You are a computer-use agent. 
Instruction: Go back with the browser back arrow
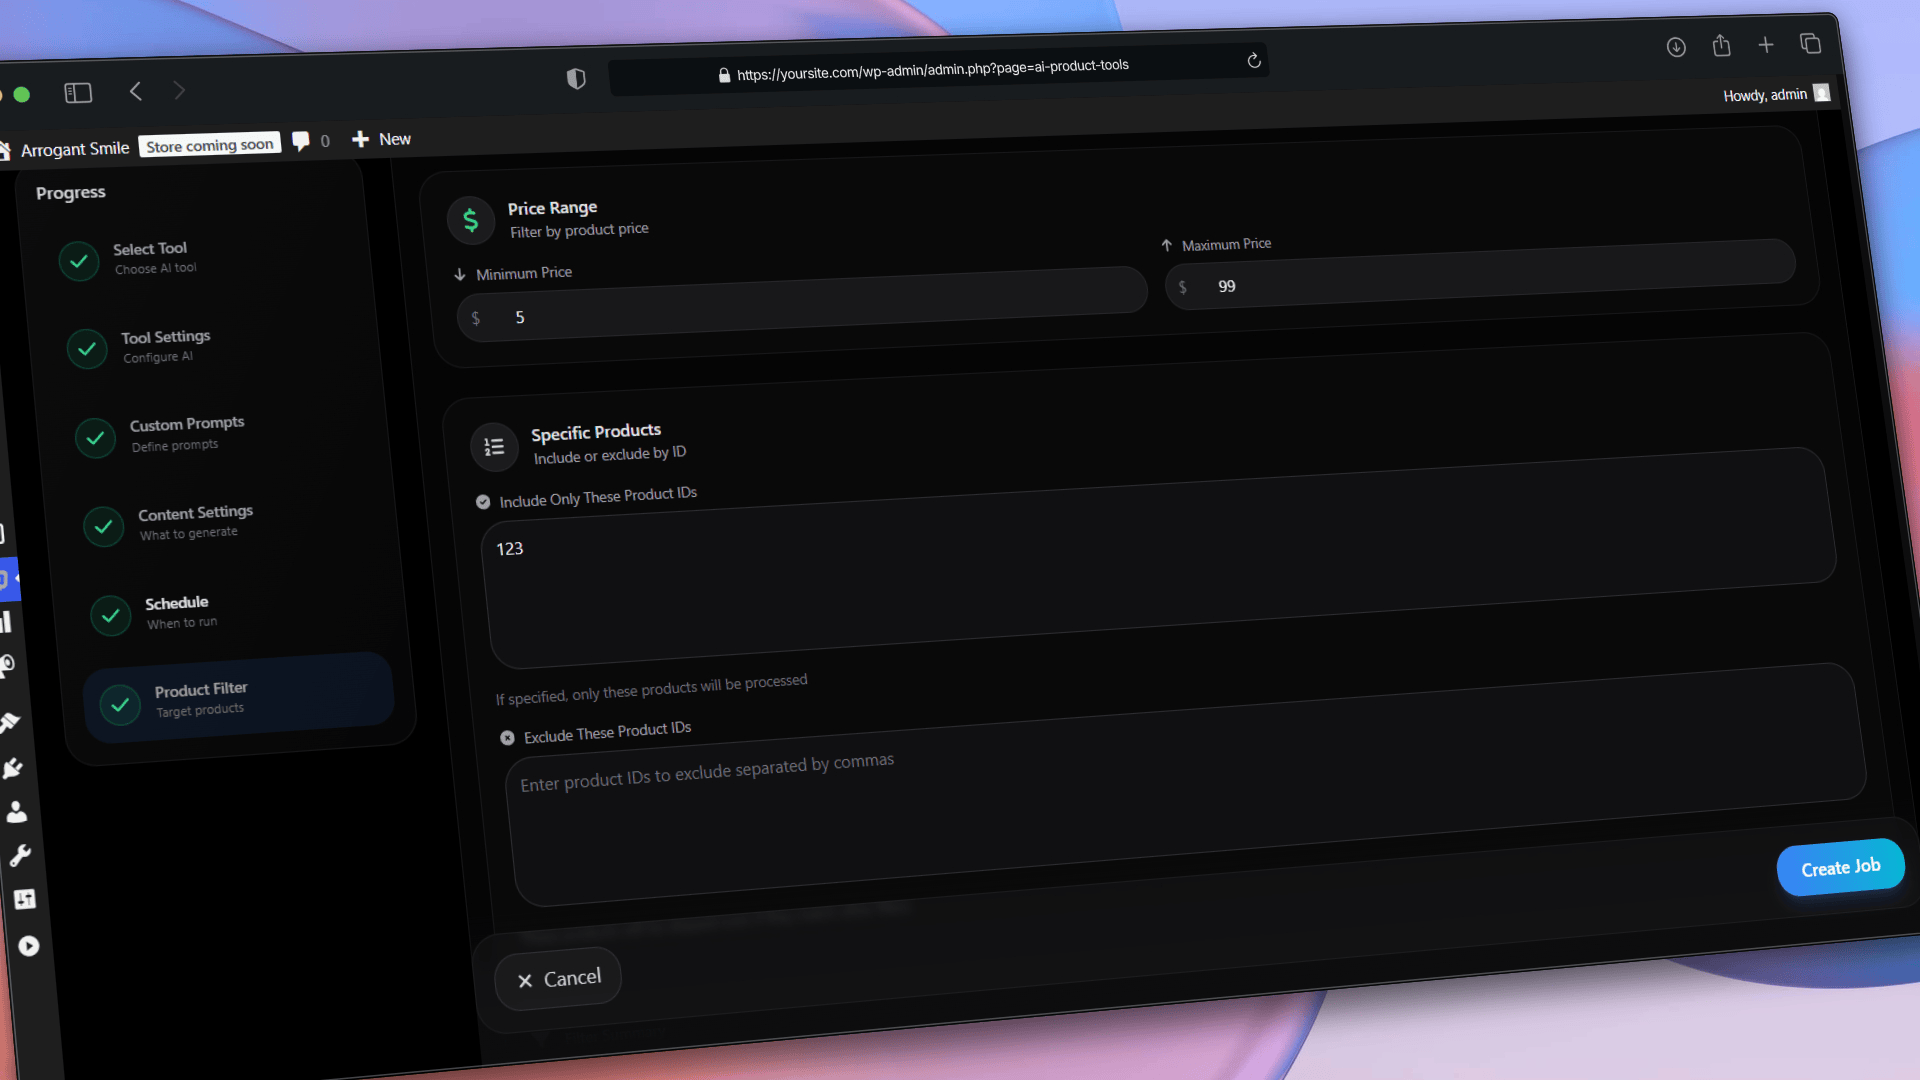pos(136,92)
